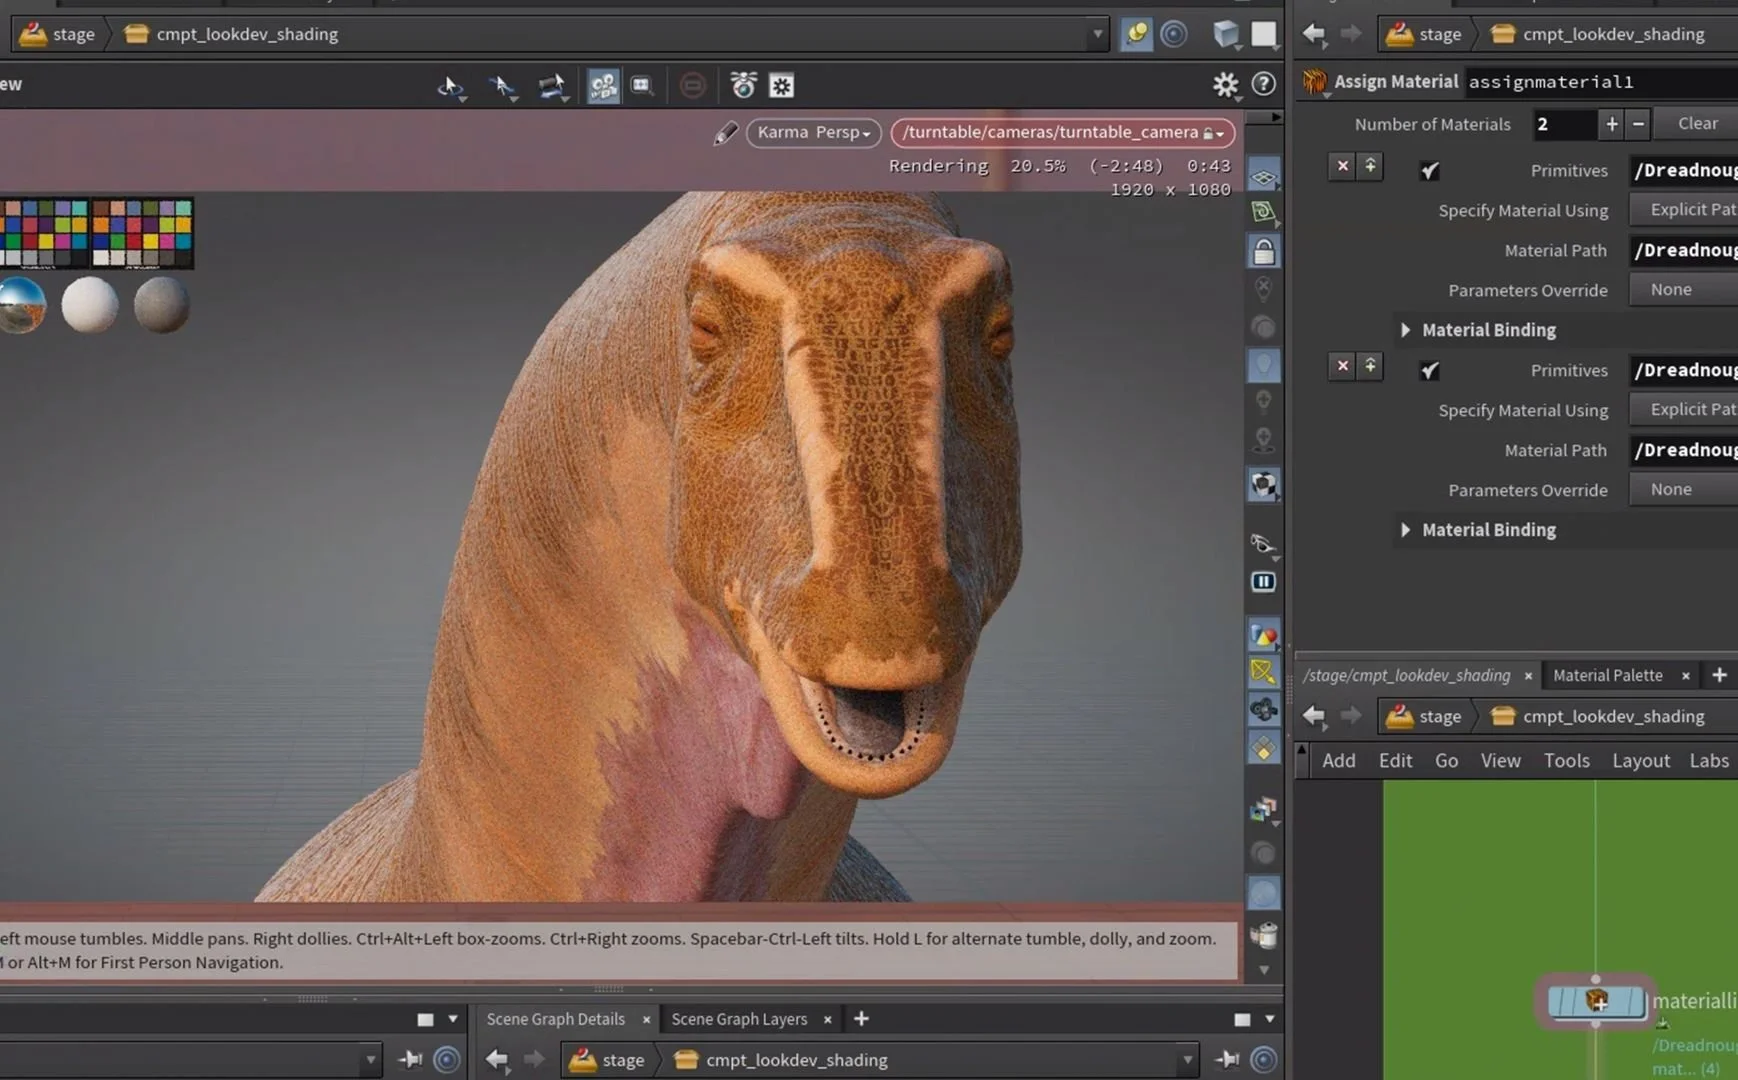Toggle the second Primitives enable checkbox
1738x1080 pixels.
(1430, 371)
